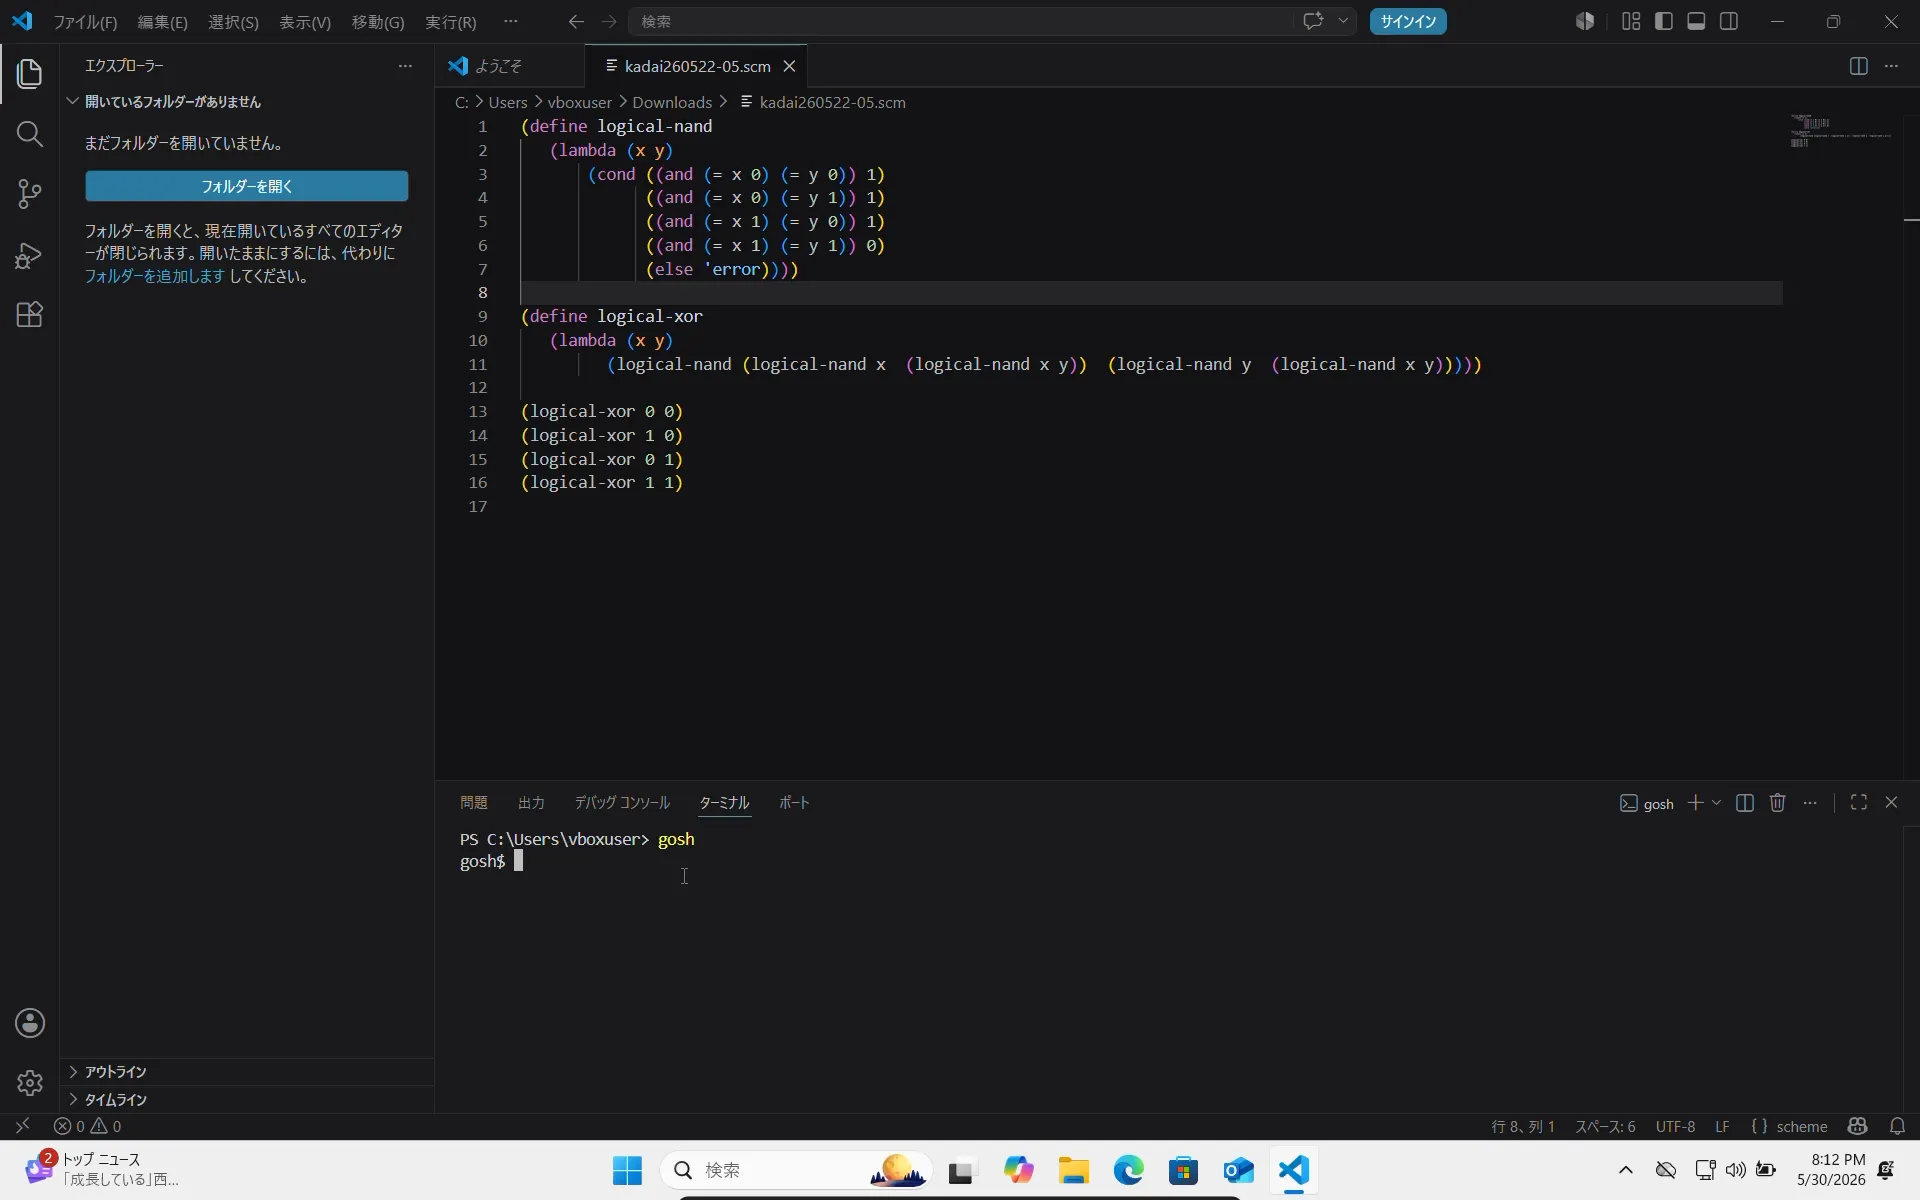The height and width of the screenshot is (1200, 1920).
Task: Open editor more actions ellipsis
Action: tap(1891, 66)
